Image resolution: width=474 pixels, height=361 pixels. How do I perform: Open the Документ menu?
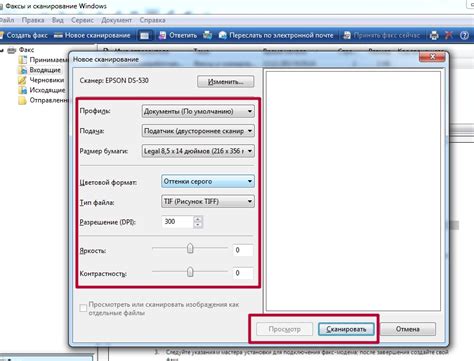point(117,20)
